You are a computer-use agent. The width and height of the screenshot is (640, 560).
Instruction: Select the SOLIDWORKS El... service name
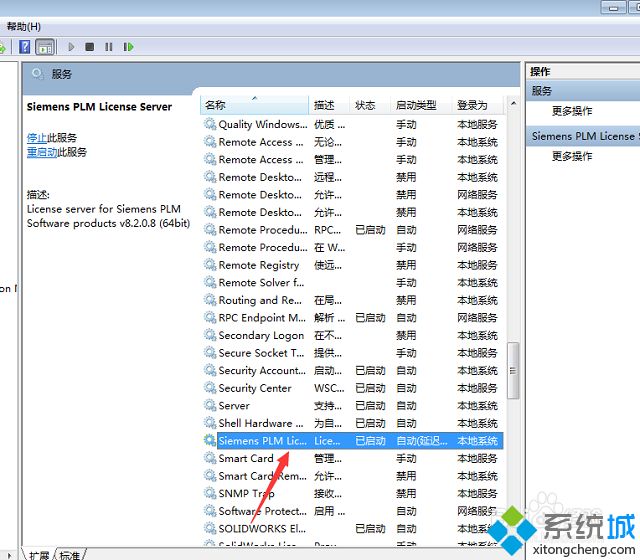tap(262, 529)
